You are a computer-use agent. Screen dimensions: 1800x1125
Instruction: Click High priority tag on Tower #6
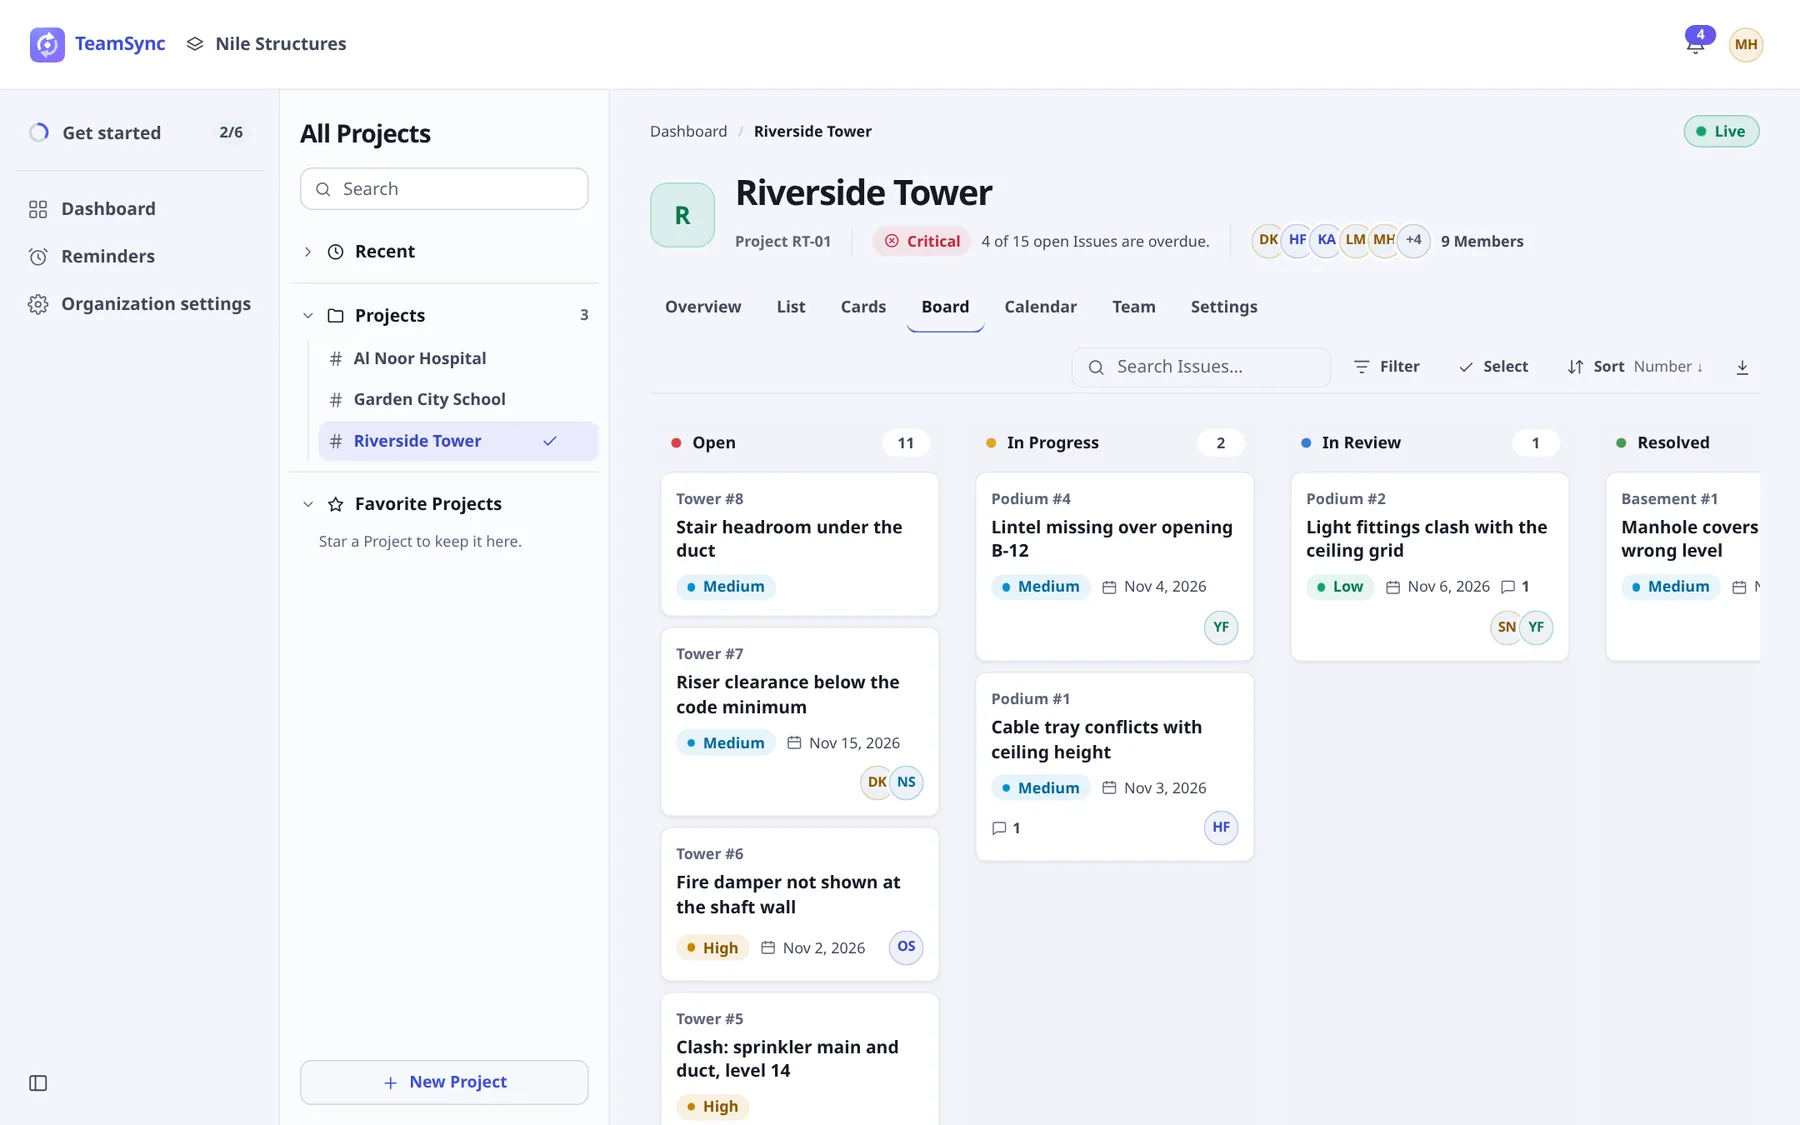point(712,948)
